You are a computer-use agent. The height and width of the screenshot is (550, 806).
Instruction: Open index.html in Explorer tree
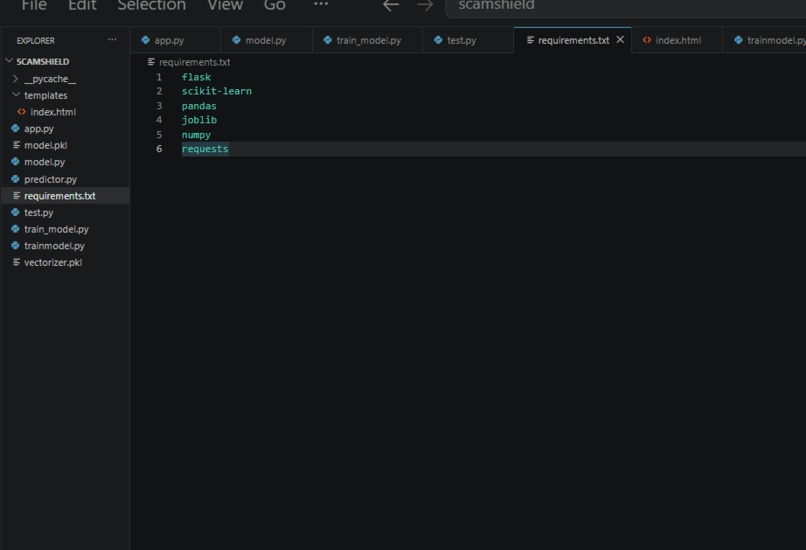coord(65,112)
